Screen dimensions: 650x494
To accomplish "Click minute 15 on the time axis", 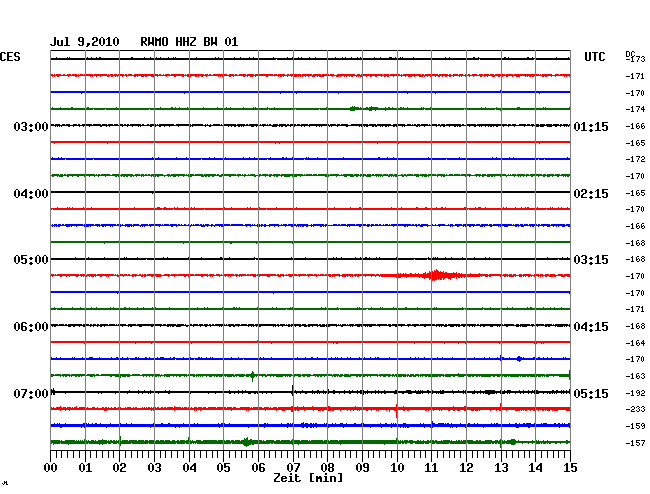I will tap(570, 467).
